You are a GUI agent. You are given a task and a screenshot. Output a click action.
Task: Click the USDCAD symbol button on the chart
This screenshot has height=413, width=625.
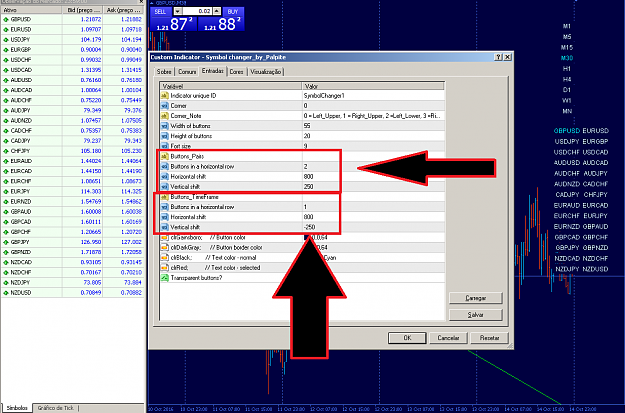point(596,152)
